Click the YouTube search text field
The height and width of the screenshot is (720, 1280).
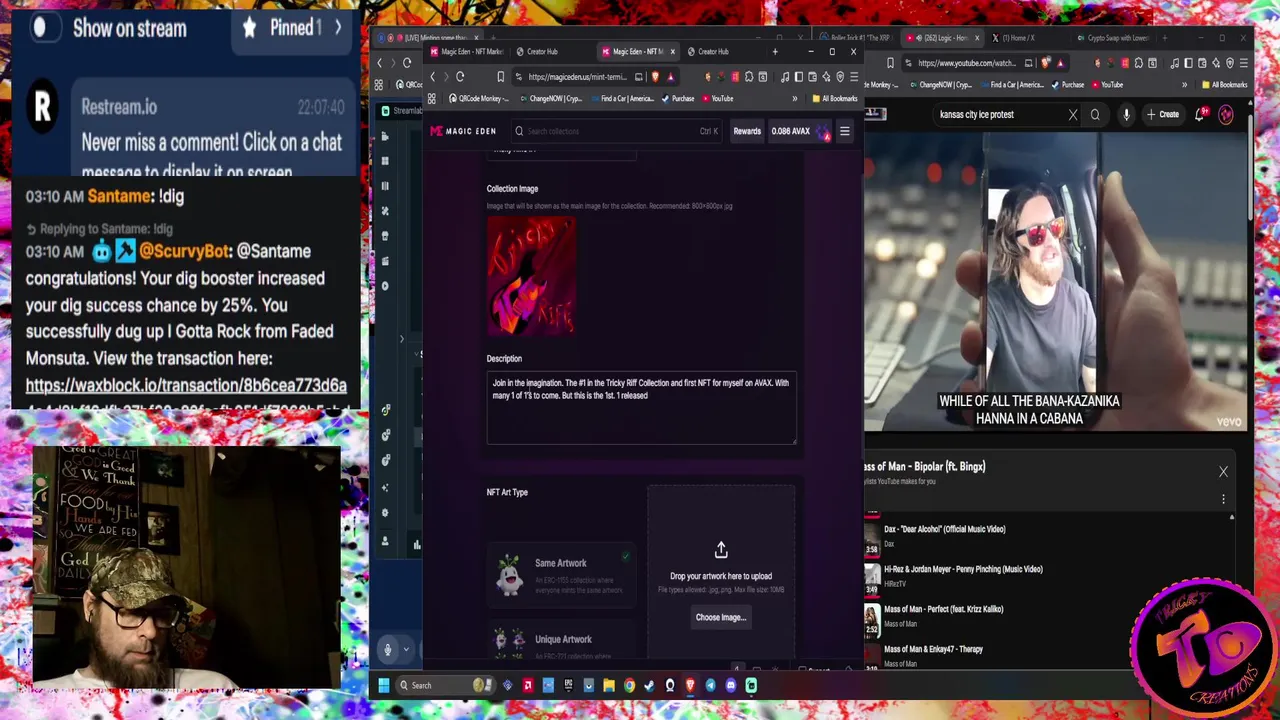point(1000,115)
